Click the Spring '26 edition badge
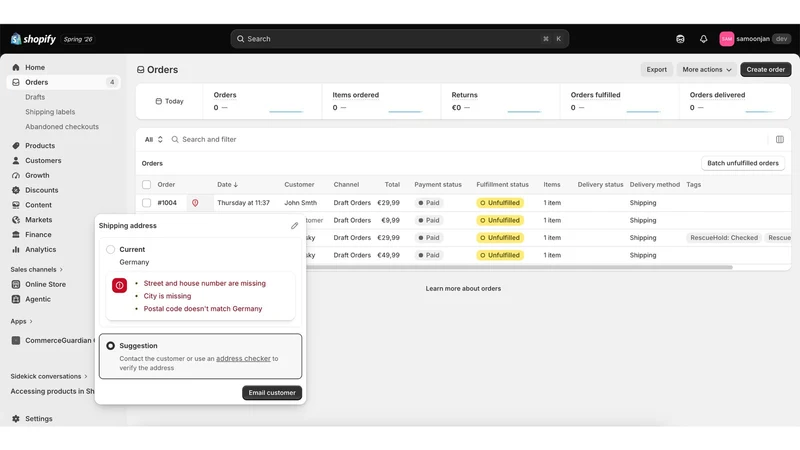The image size is (800, 450). [78, 39]
